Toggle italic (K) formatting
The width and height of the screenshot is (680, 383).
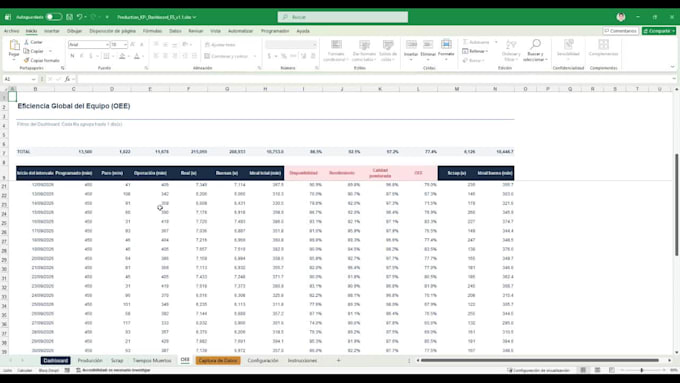[x=82, y=56]
